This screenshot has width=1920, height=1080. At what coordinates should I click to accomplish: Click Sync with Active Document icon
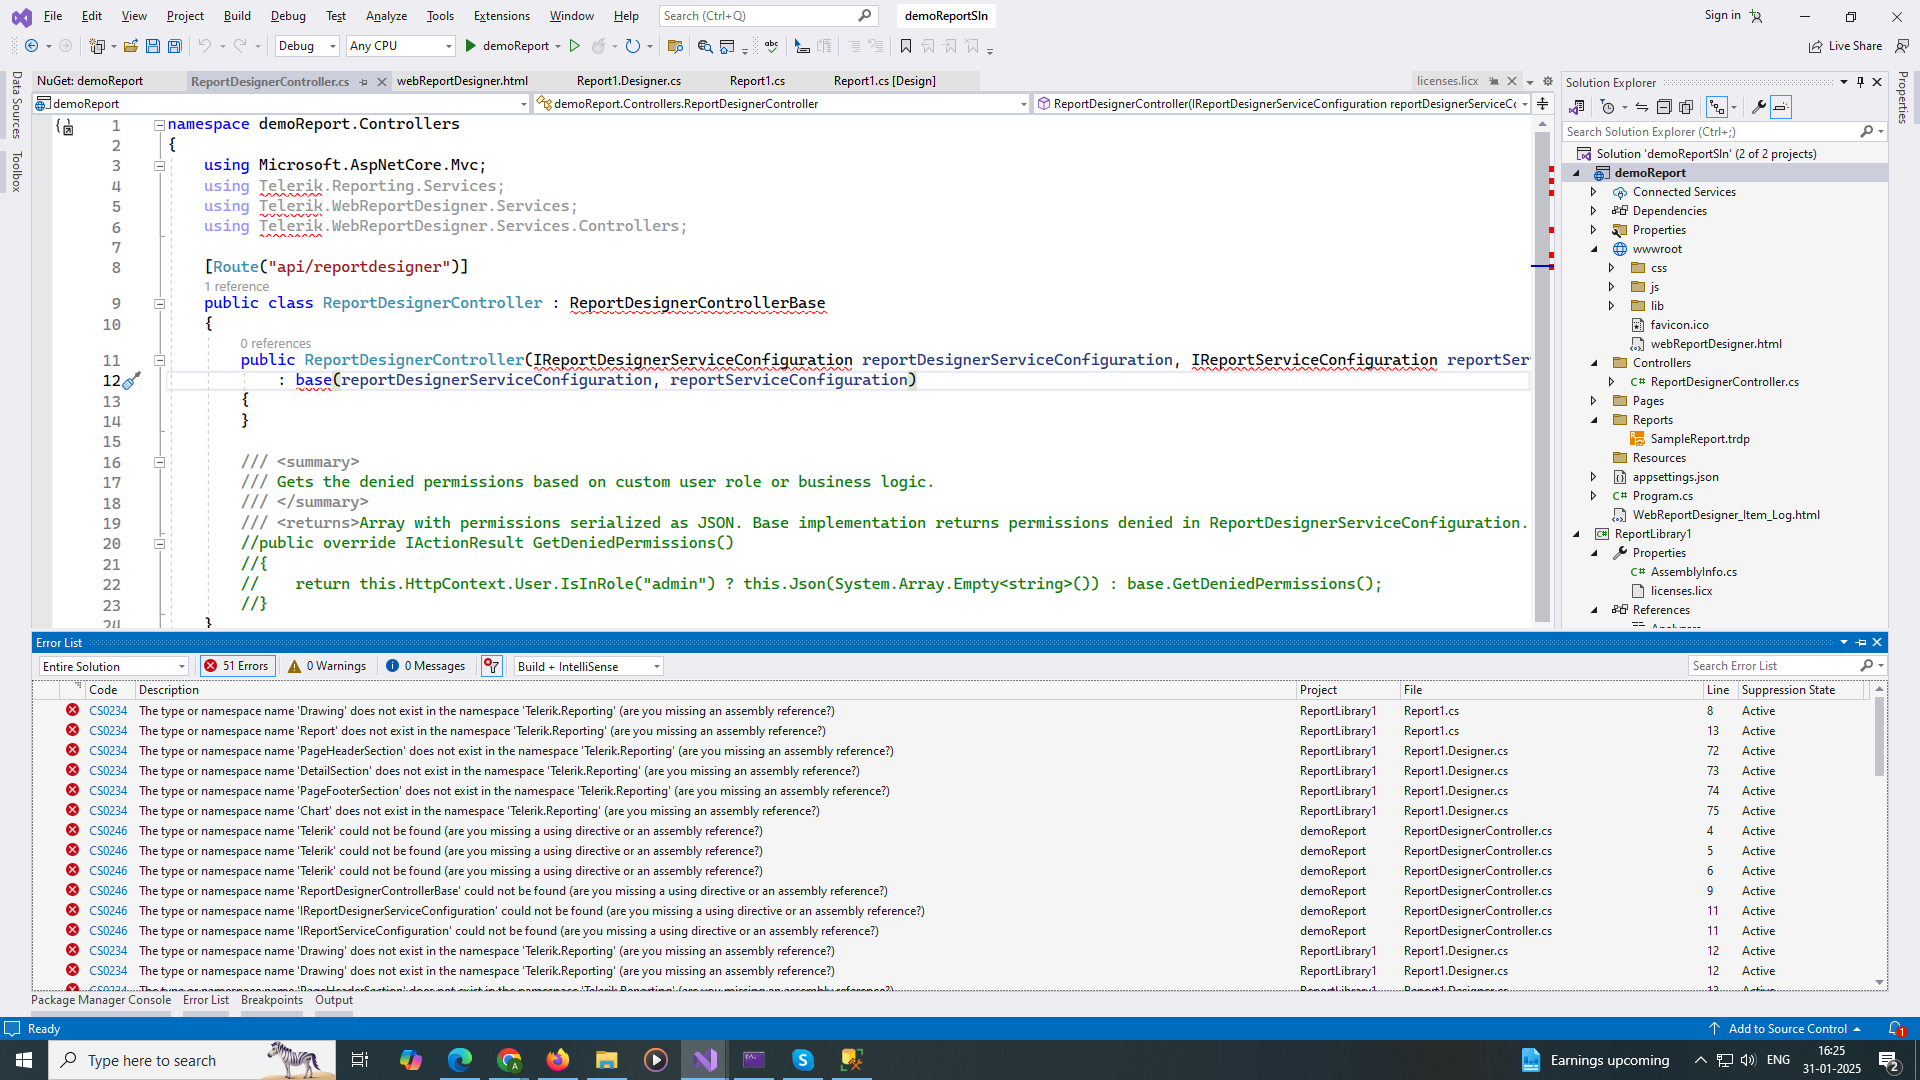tap(1641, 107)
